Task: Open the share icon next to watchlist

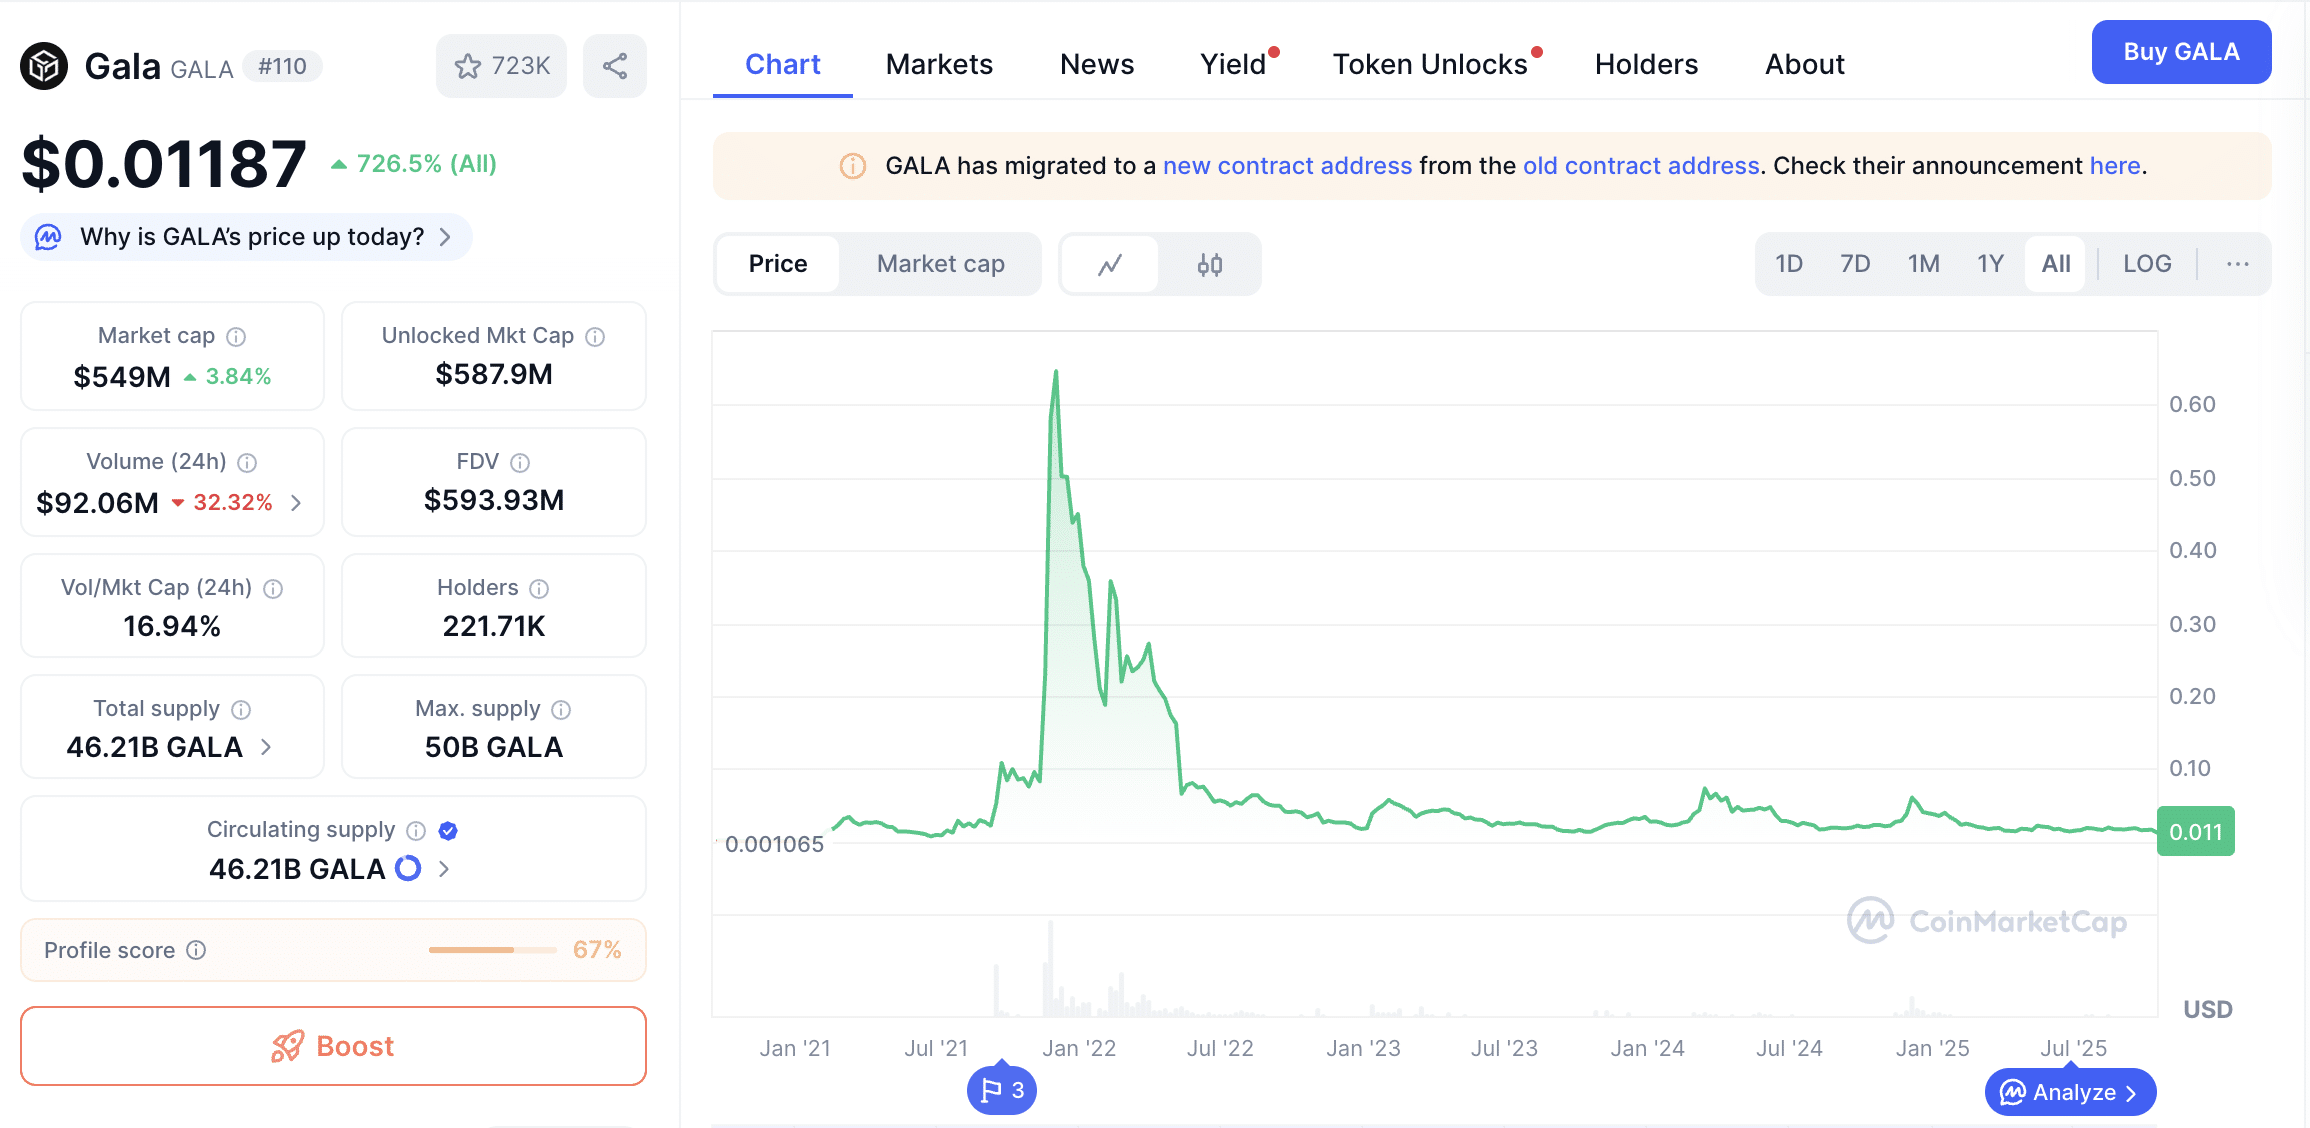Action: point(614,66)
